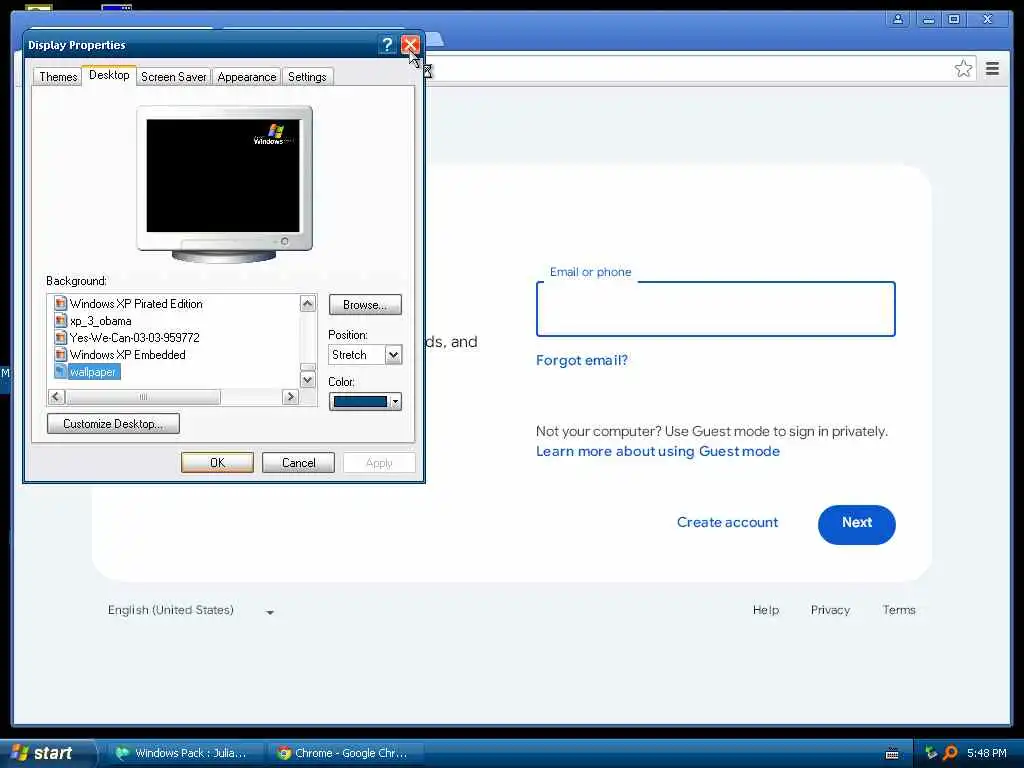
Task: Close the Display Properties dialog
Action: coord(409,44)
